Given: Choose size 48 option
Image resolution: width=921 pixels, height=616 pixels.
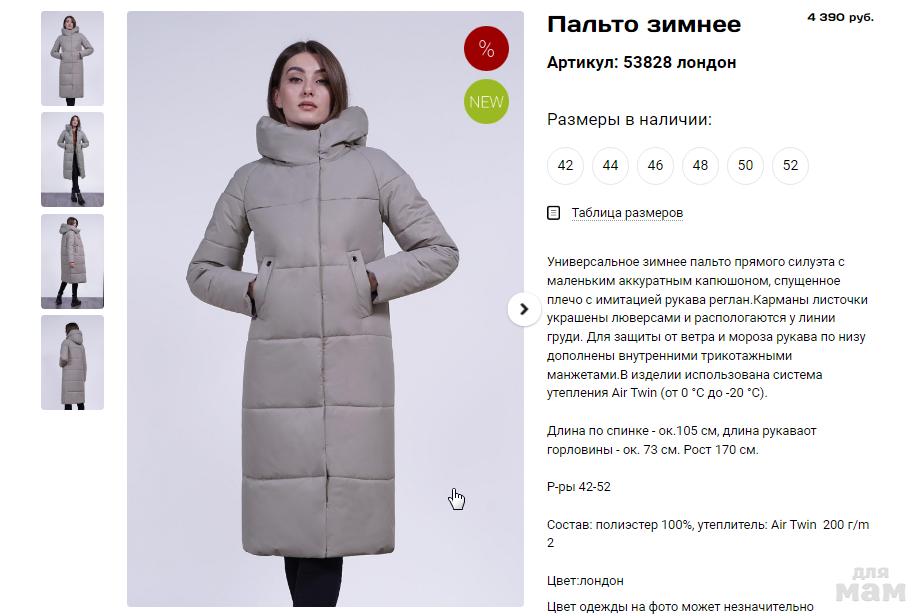Looking at the screenshot, I should tap(700, 166).
